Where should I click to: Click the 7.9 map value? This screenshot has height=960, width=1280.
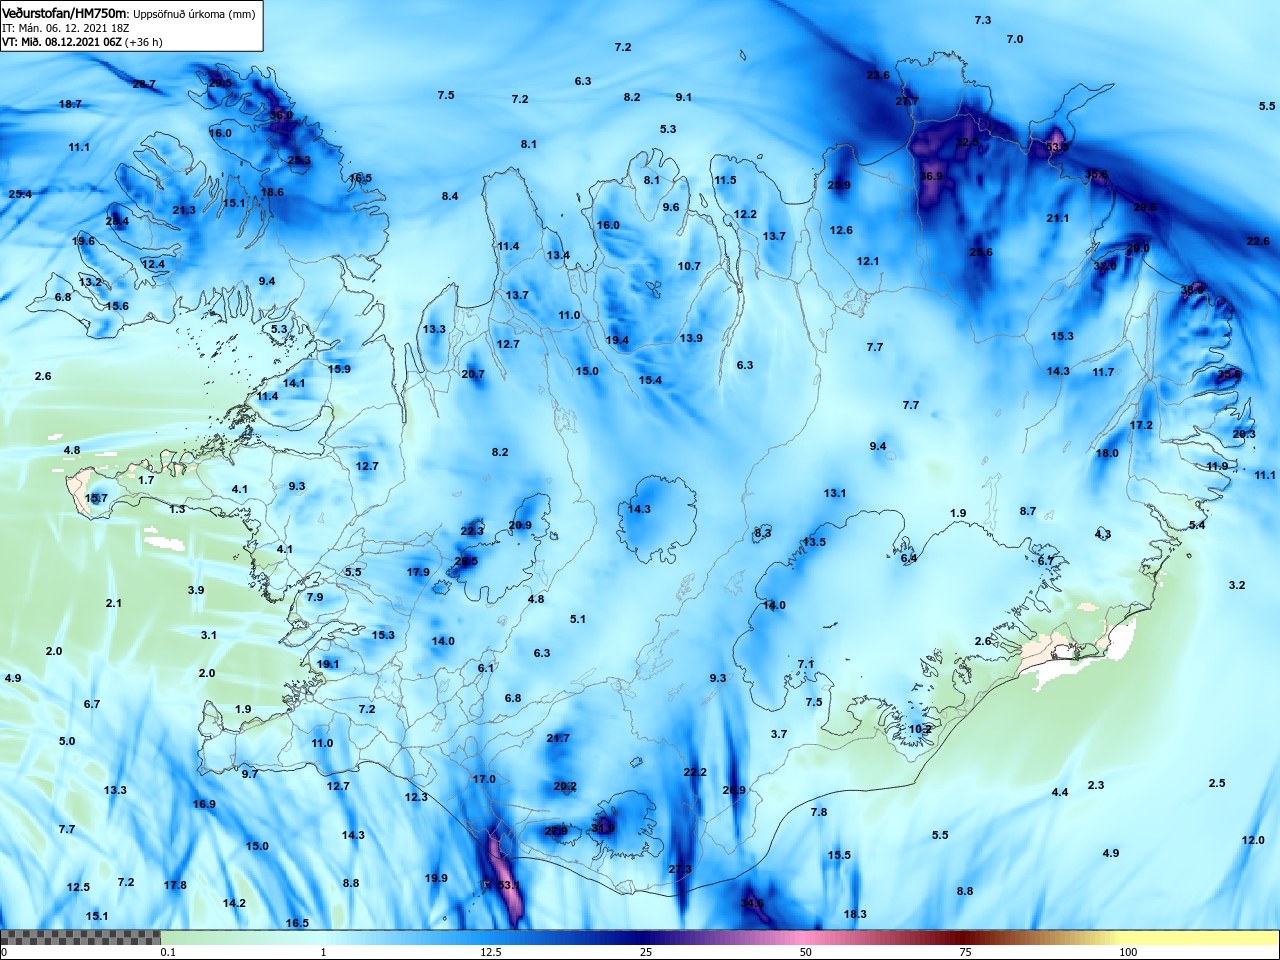(x=315, y=597)
